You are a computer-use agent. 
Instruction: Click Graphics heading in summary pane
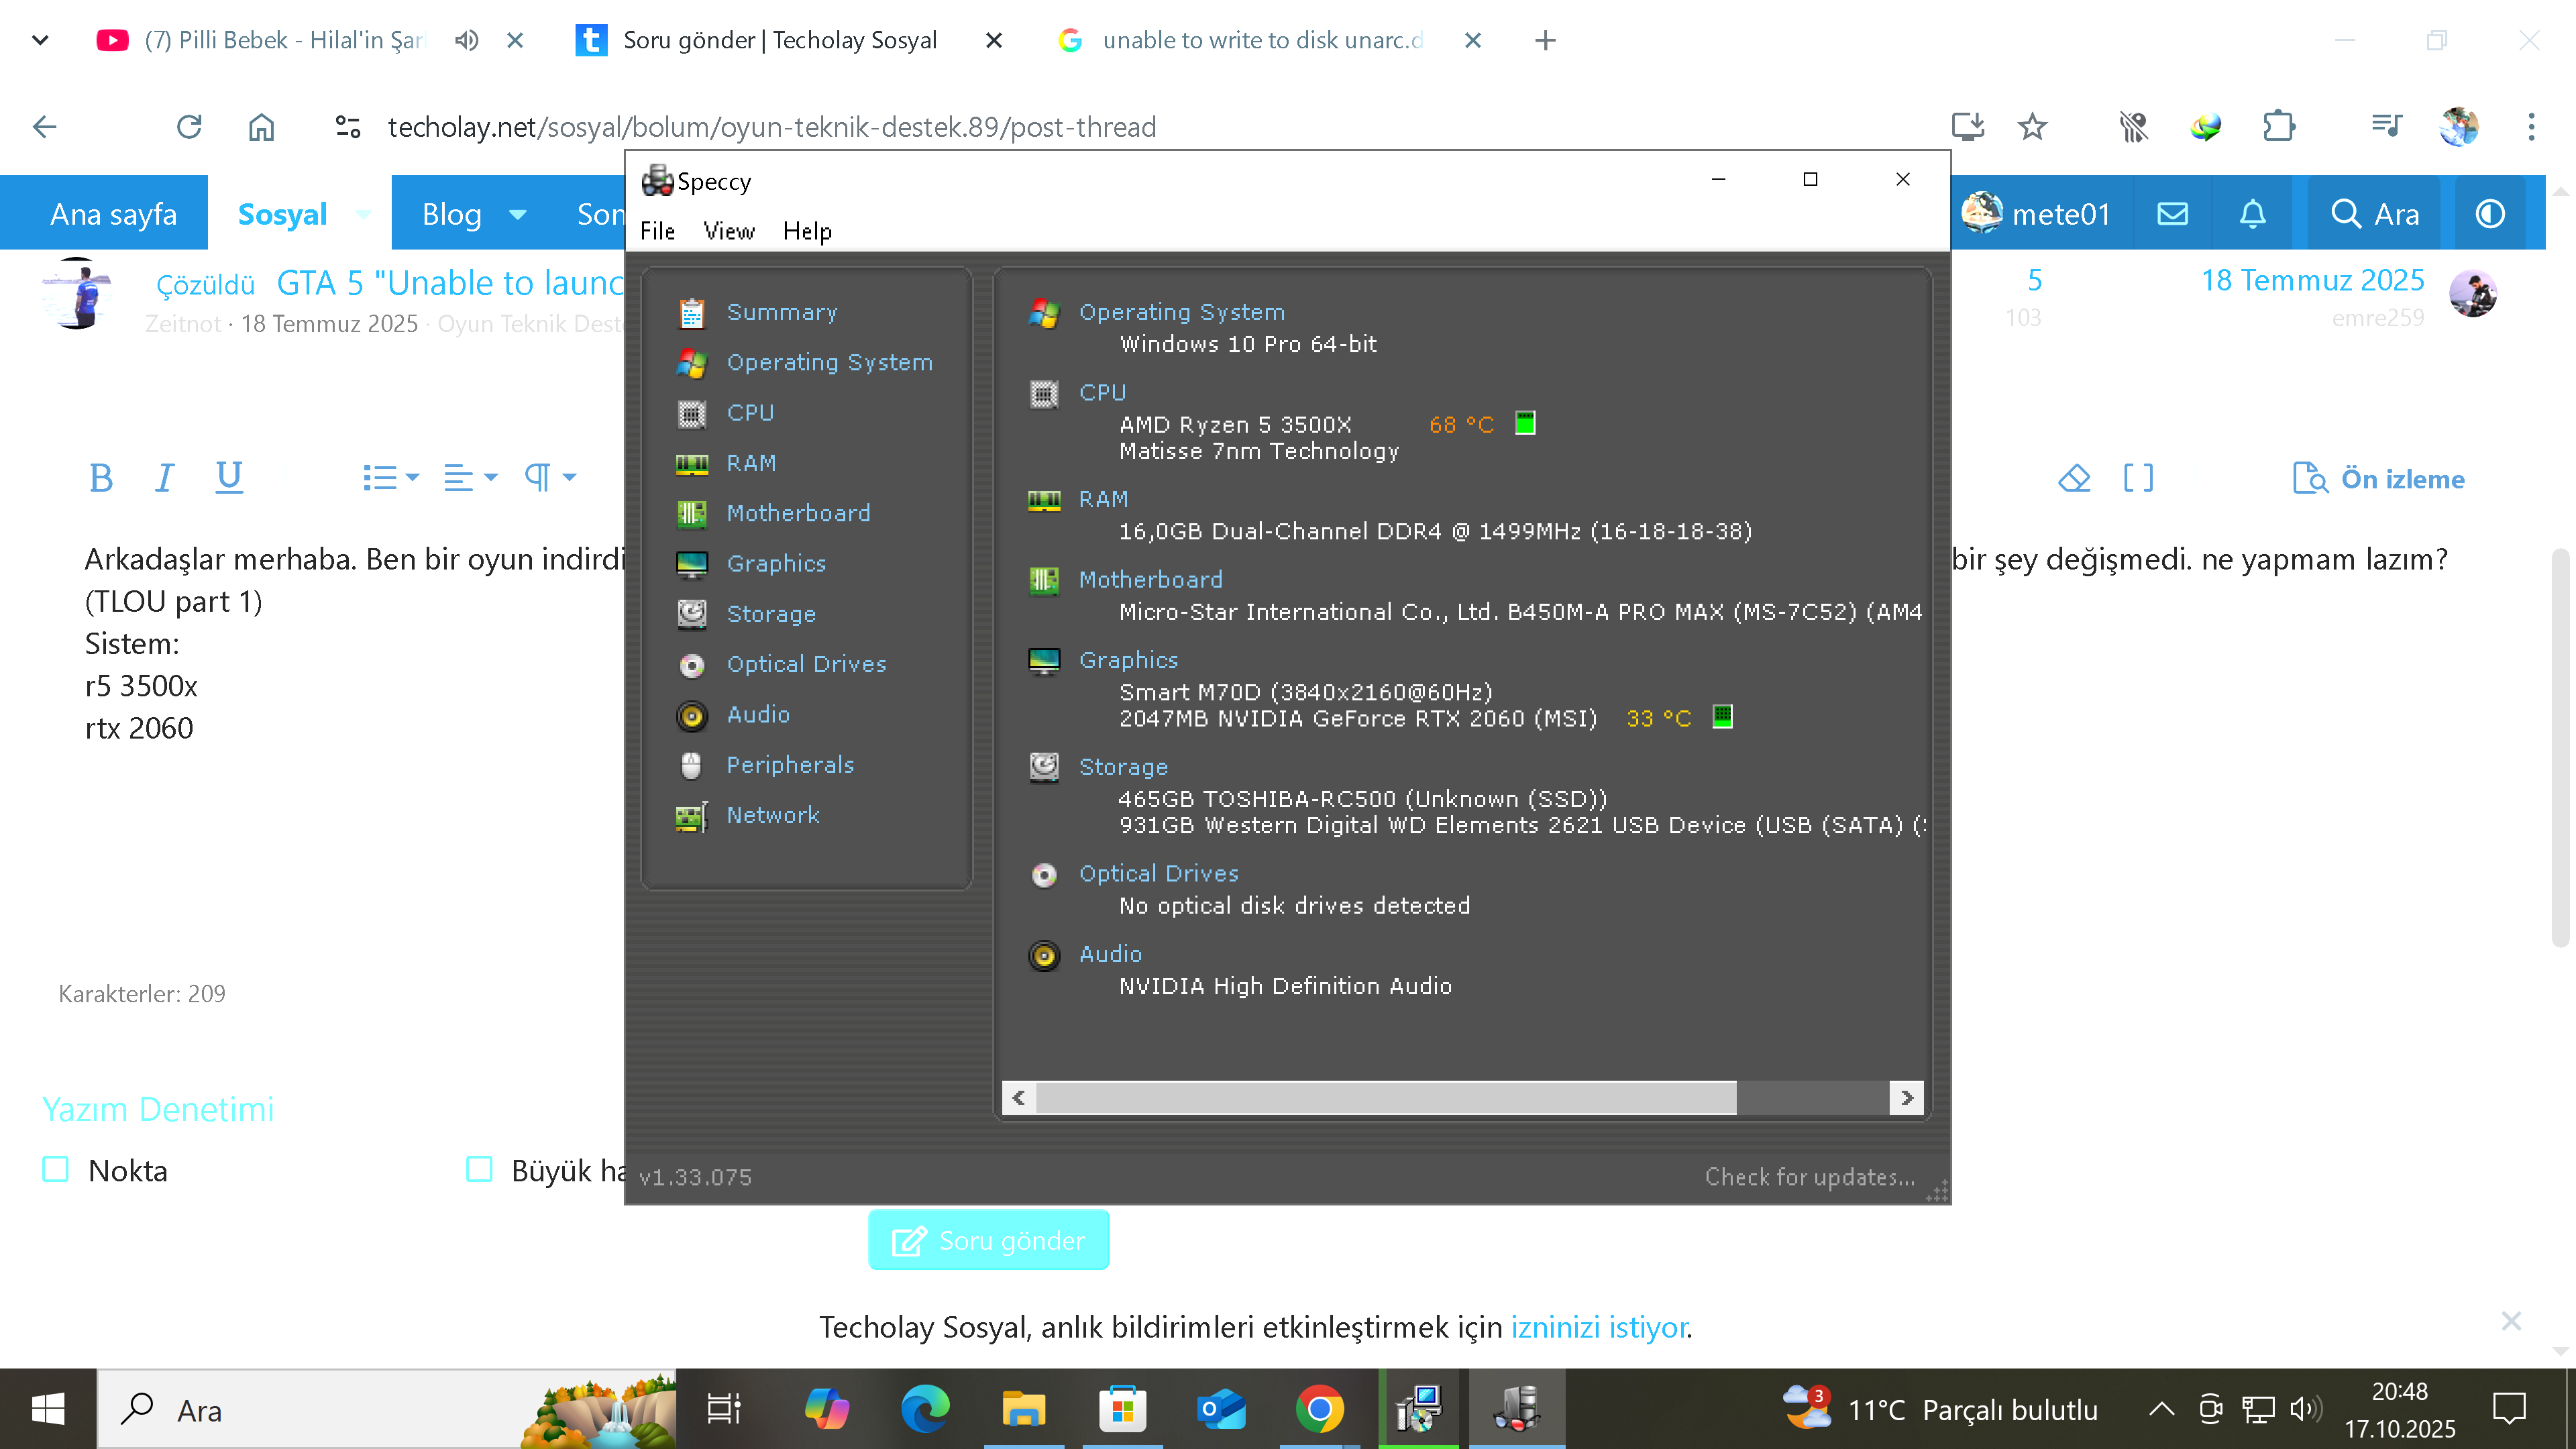(1128, 660)
